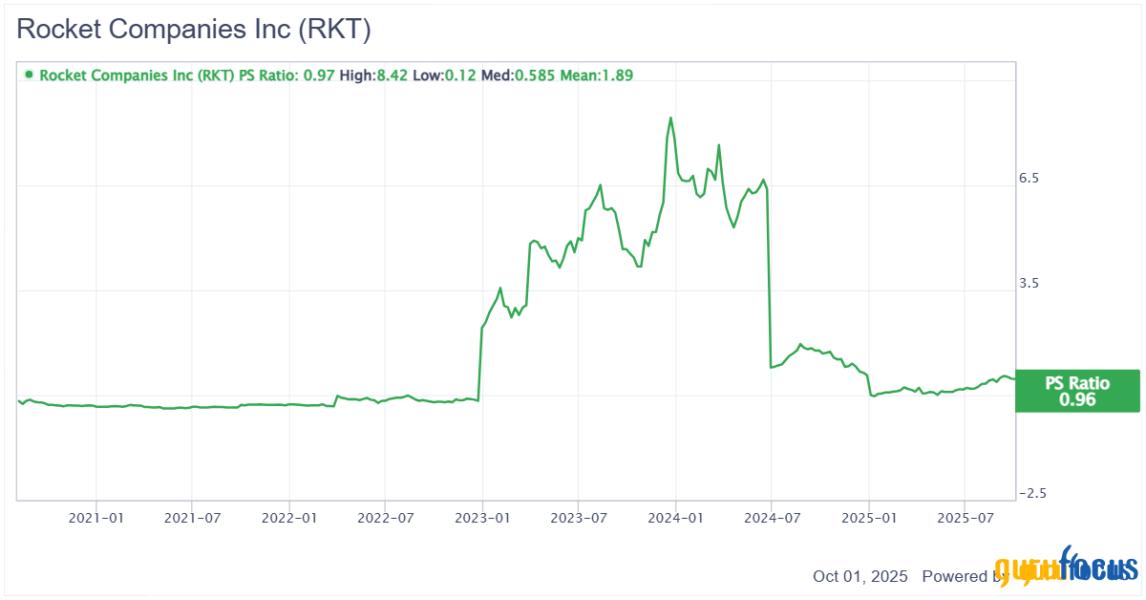The height and width of the screenshot is (600, 1146).
Task: Click legend text 'Rocket Companies Inc (RKT) PS Ratio: 0.97'
Action: click(x=187, y=75)
